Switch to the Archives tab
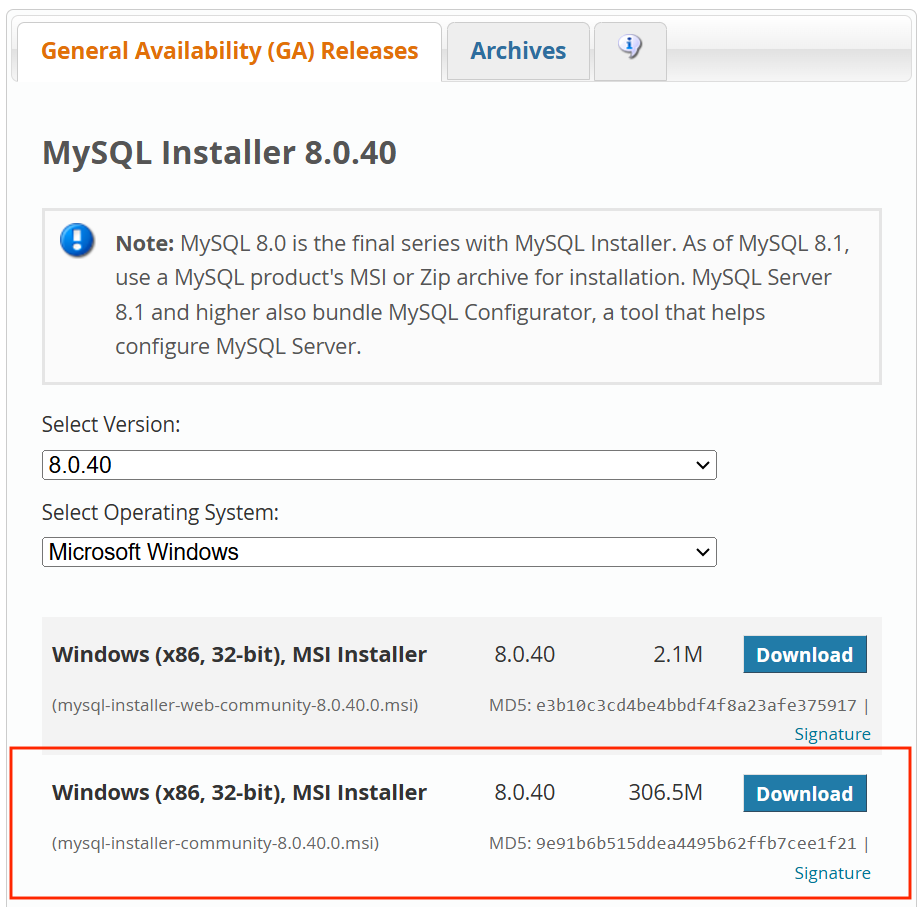This screenshot has height=907, width=924. coord(518,51)
